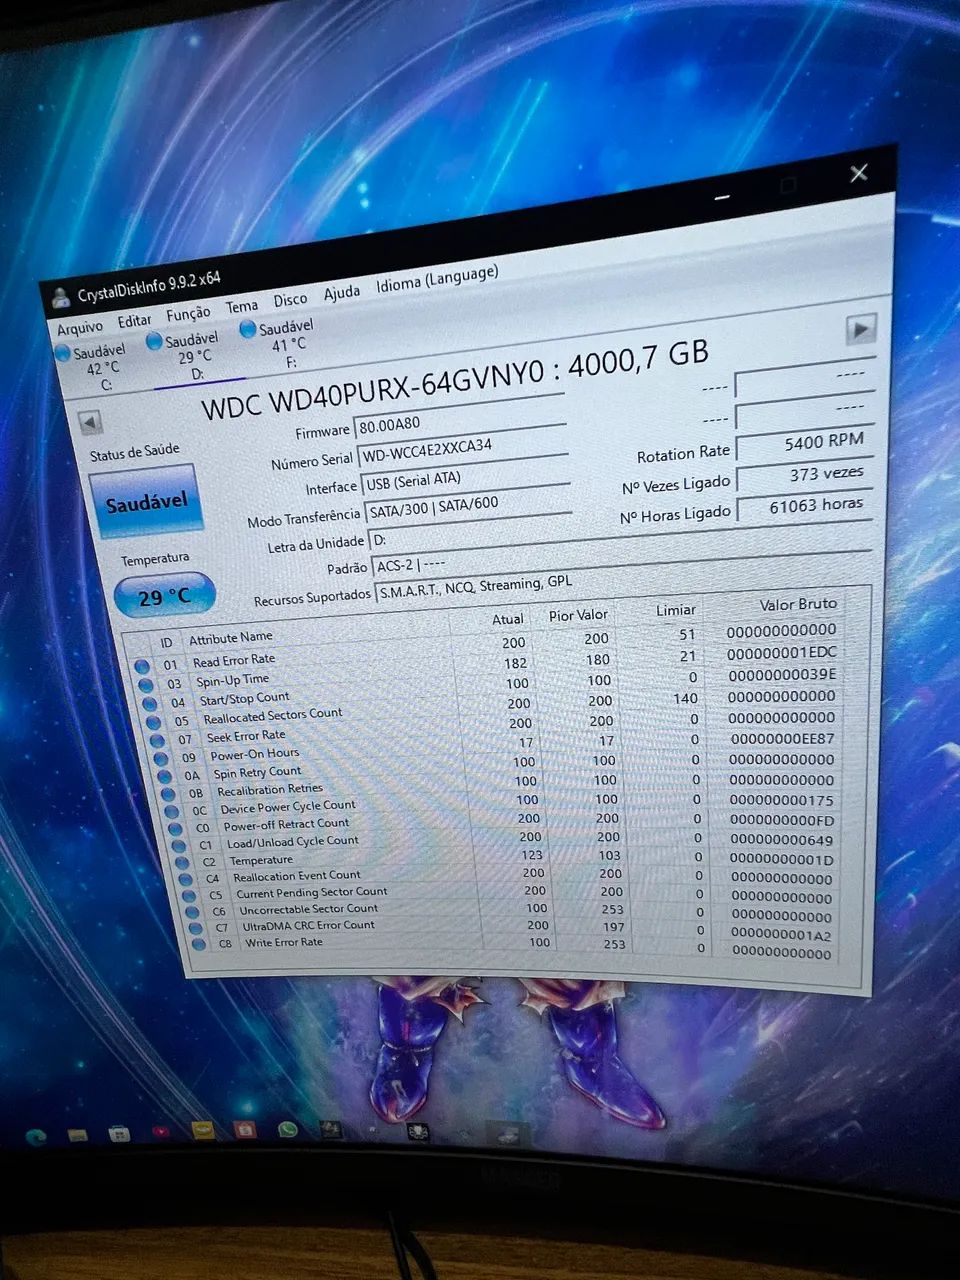Open the Tema menu
The image size is (960, 1280).
click(242, 306)
